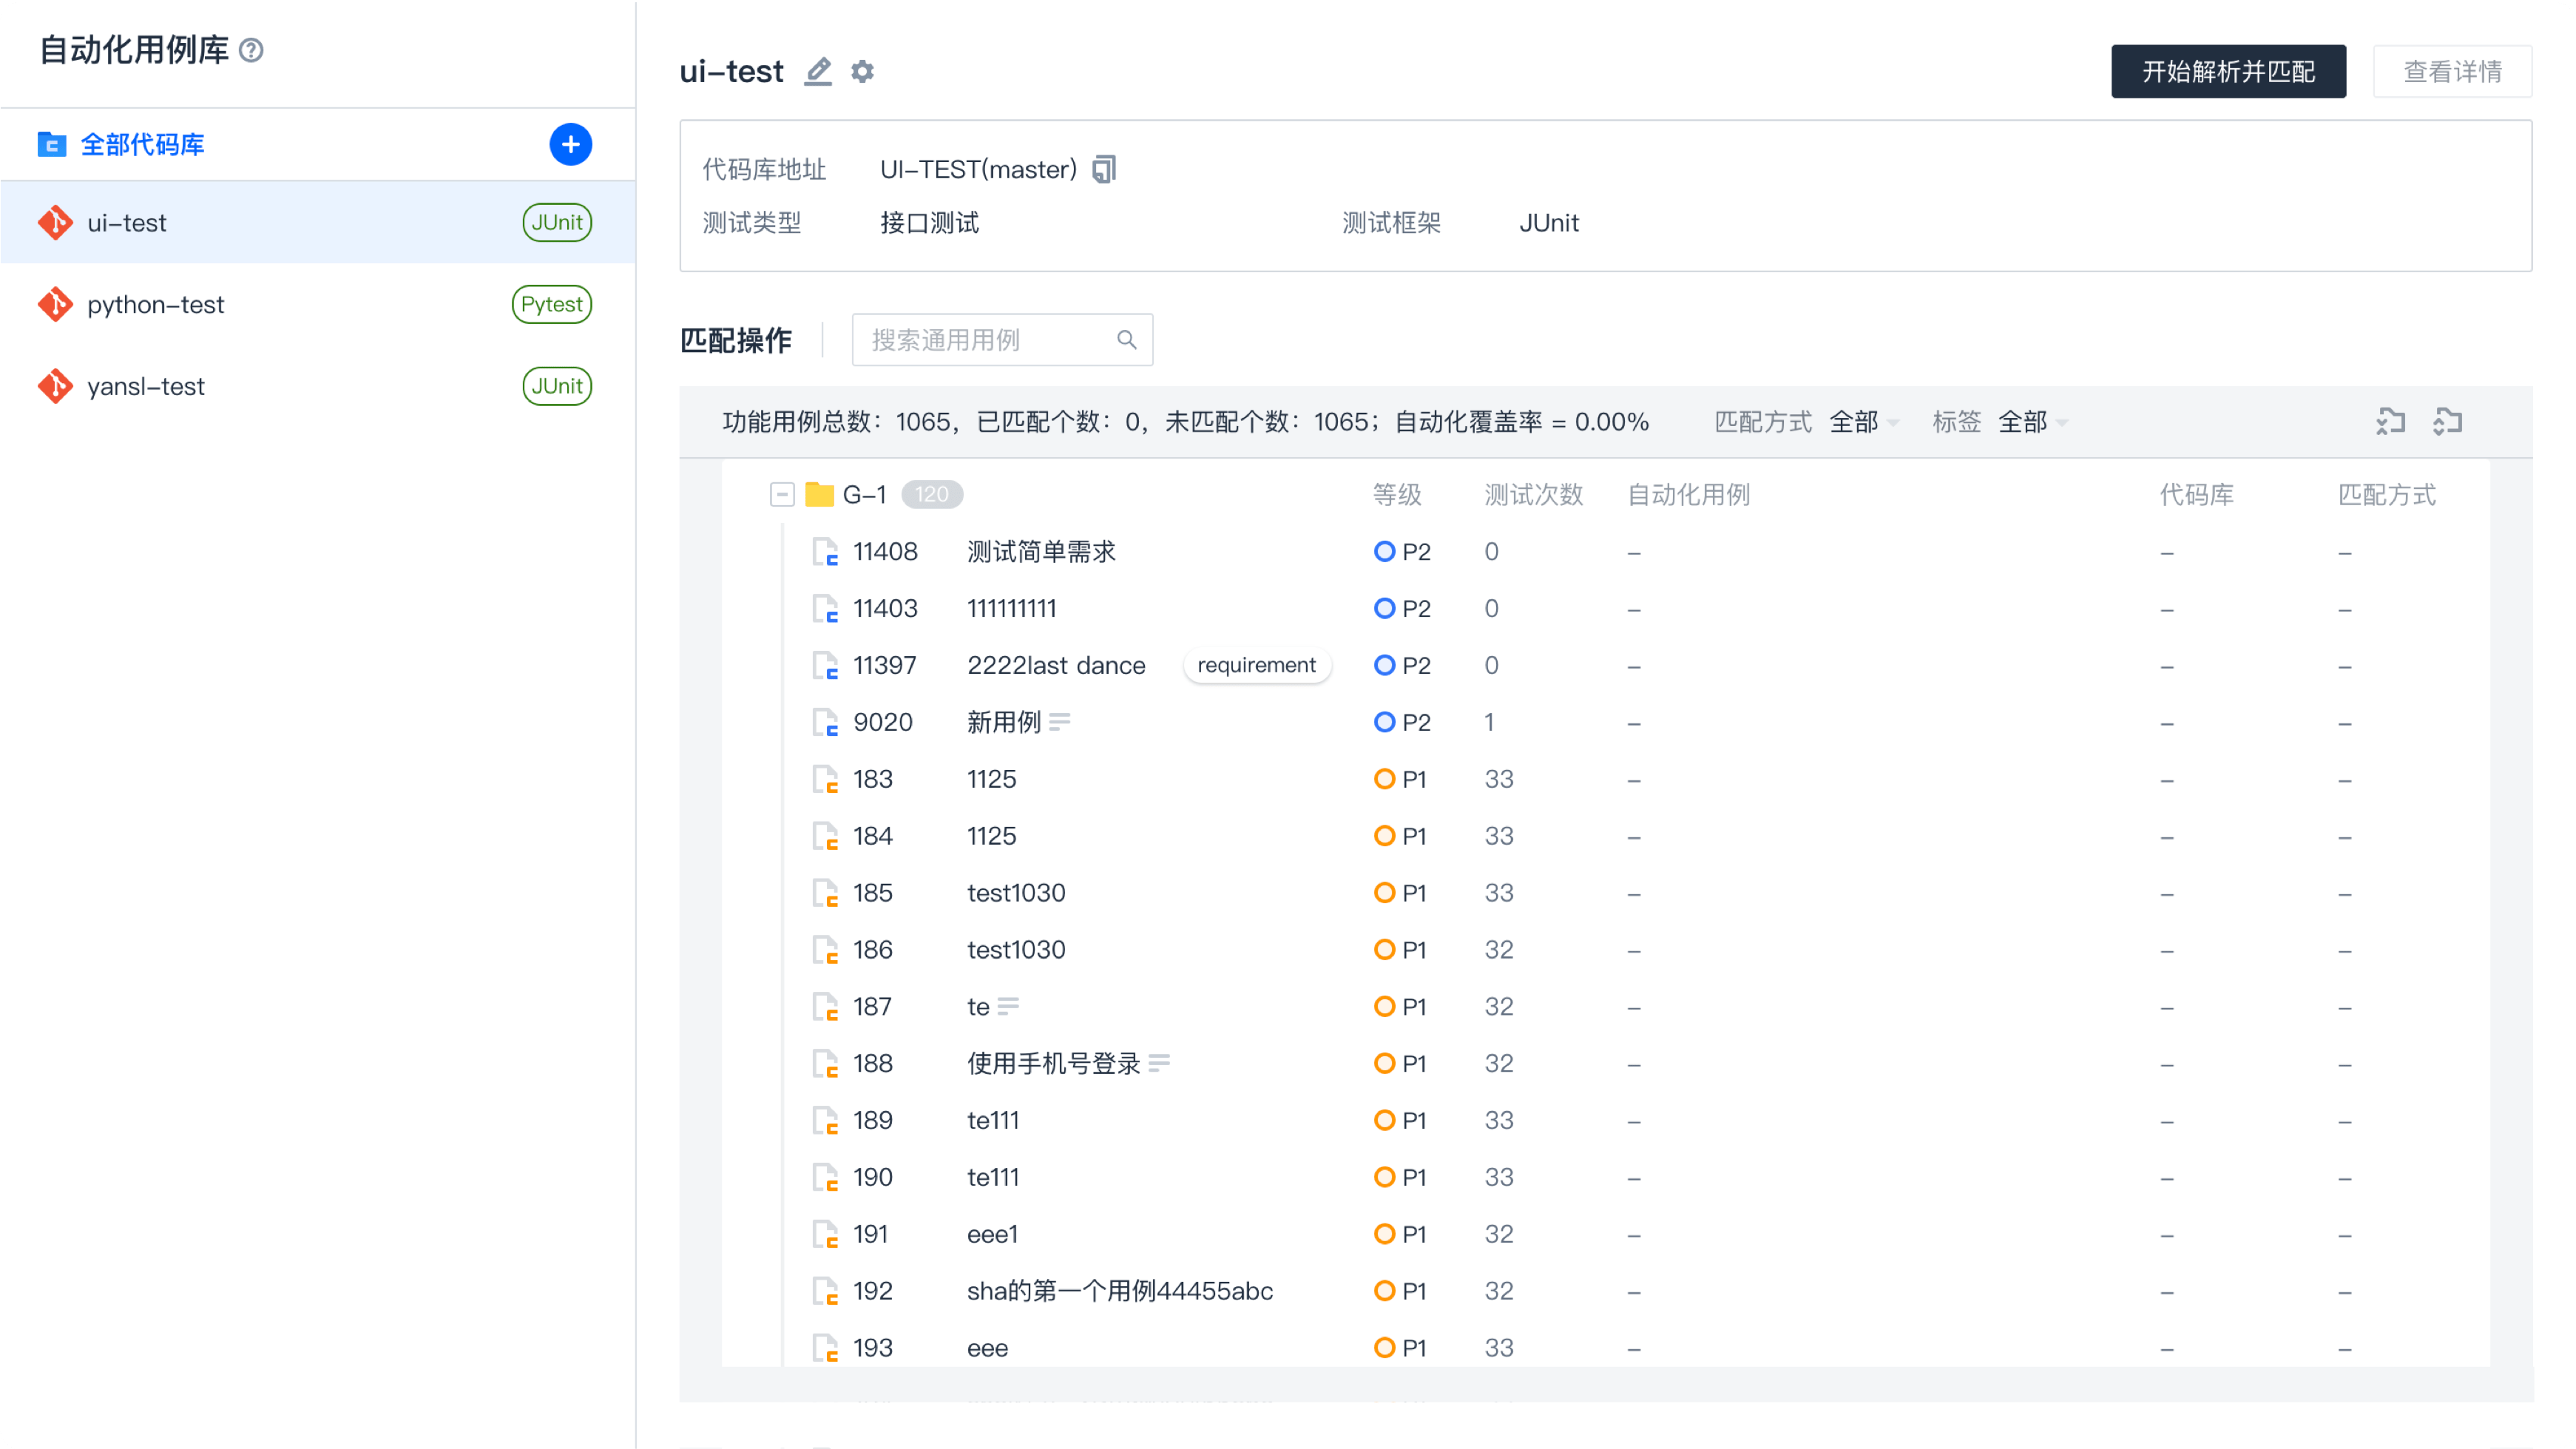Image resolution: width=2576 pixels, height=1449 pixels.
Task: Select the 全部代码库 folder entry
Action: click(x=142, y=144)
